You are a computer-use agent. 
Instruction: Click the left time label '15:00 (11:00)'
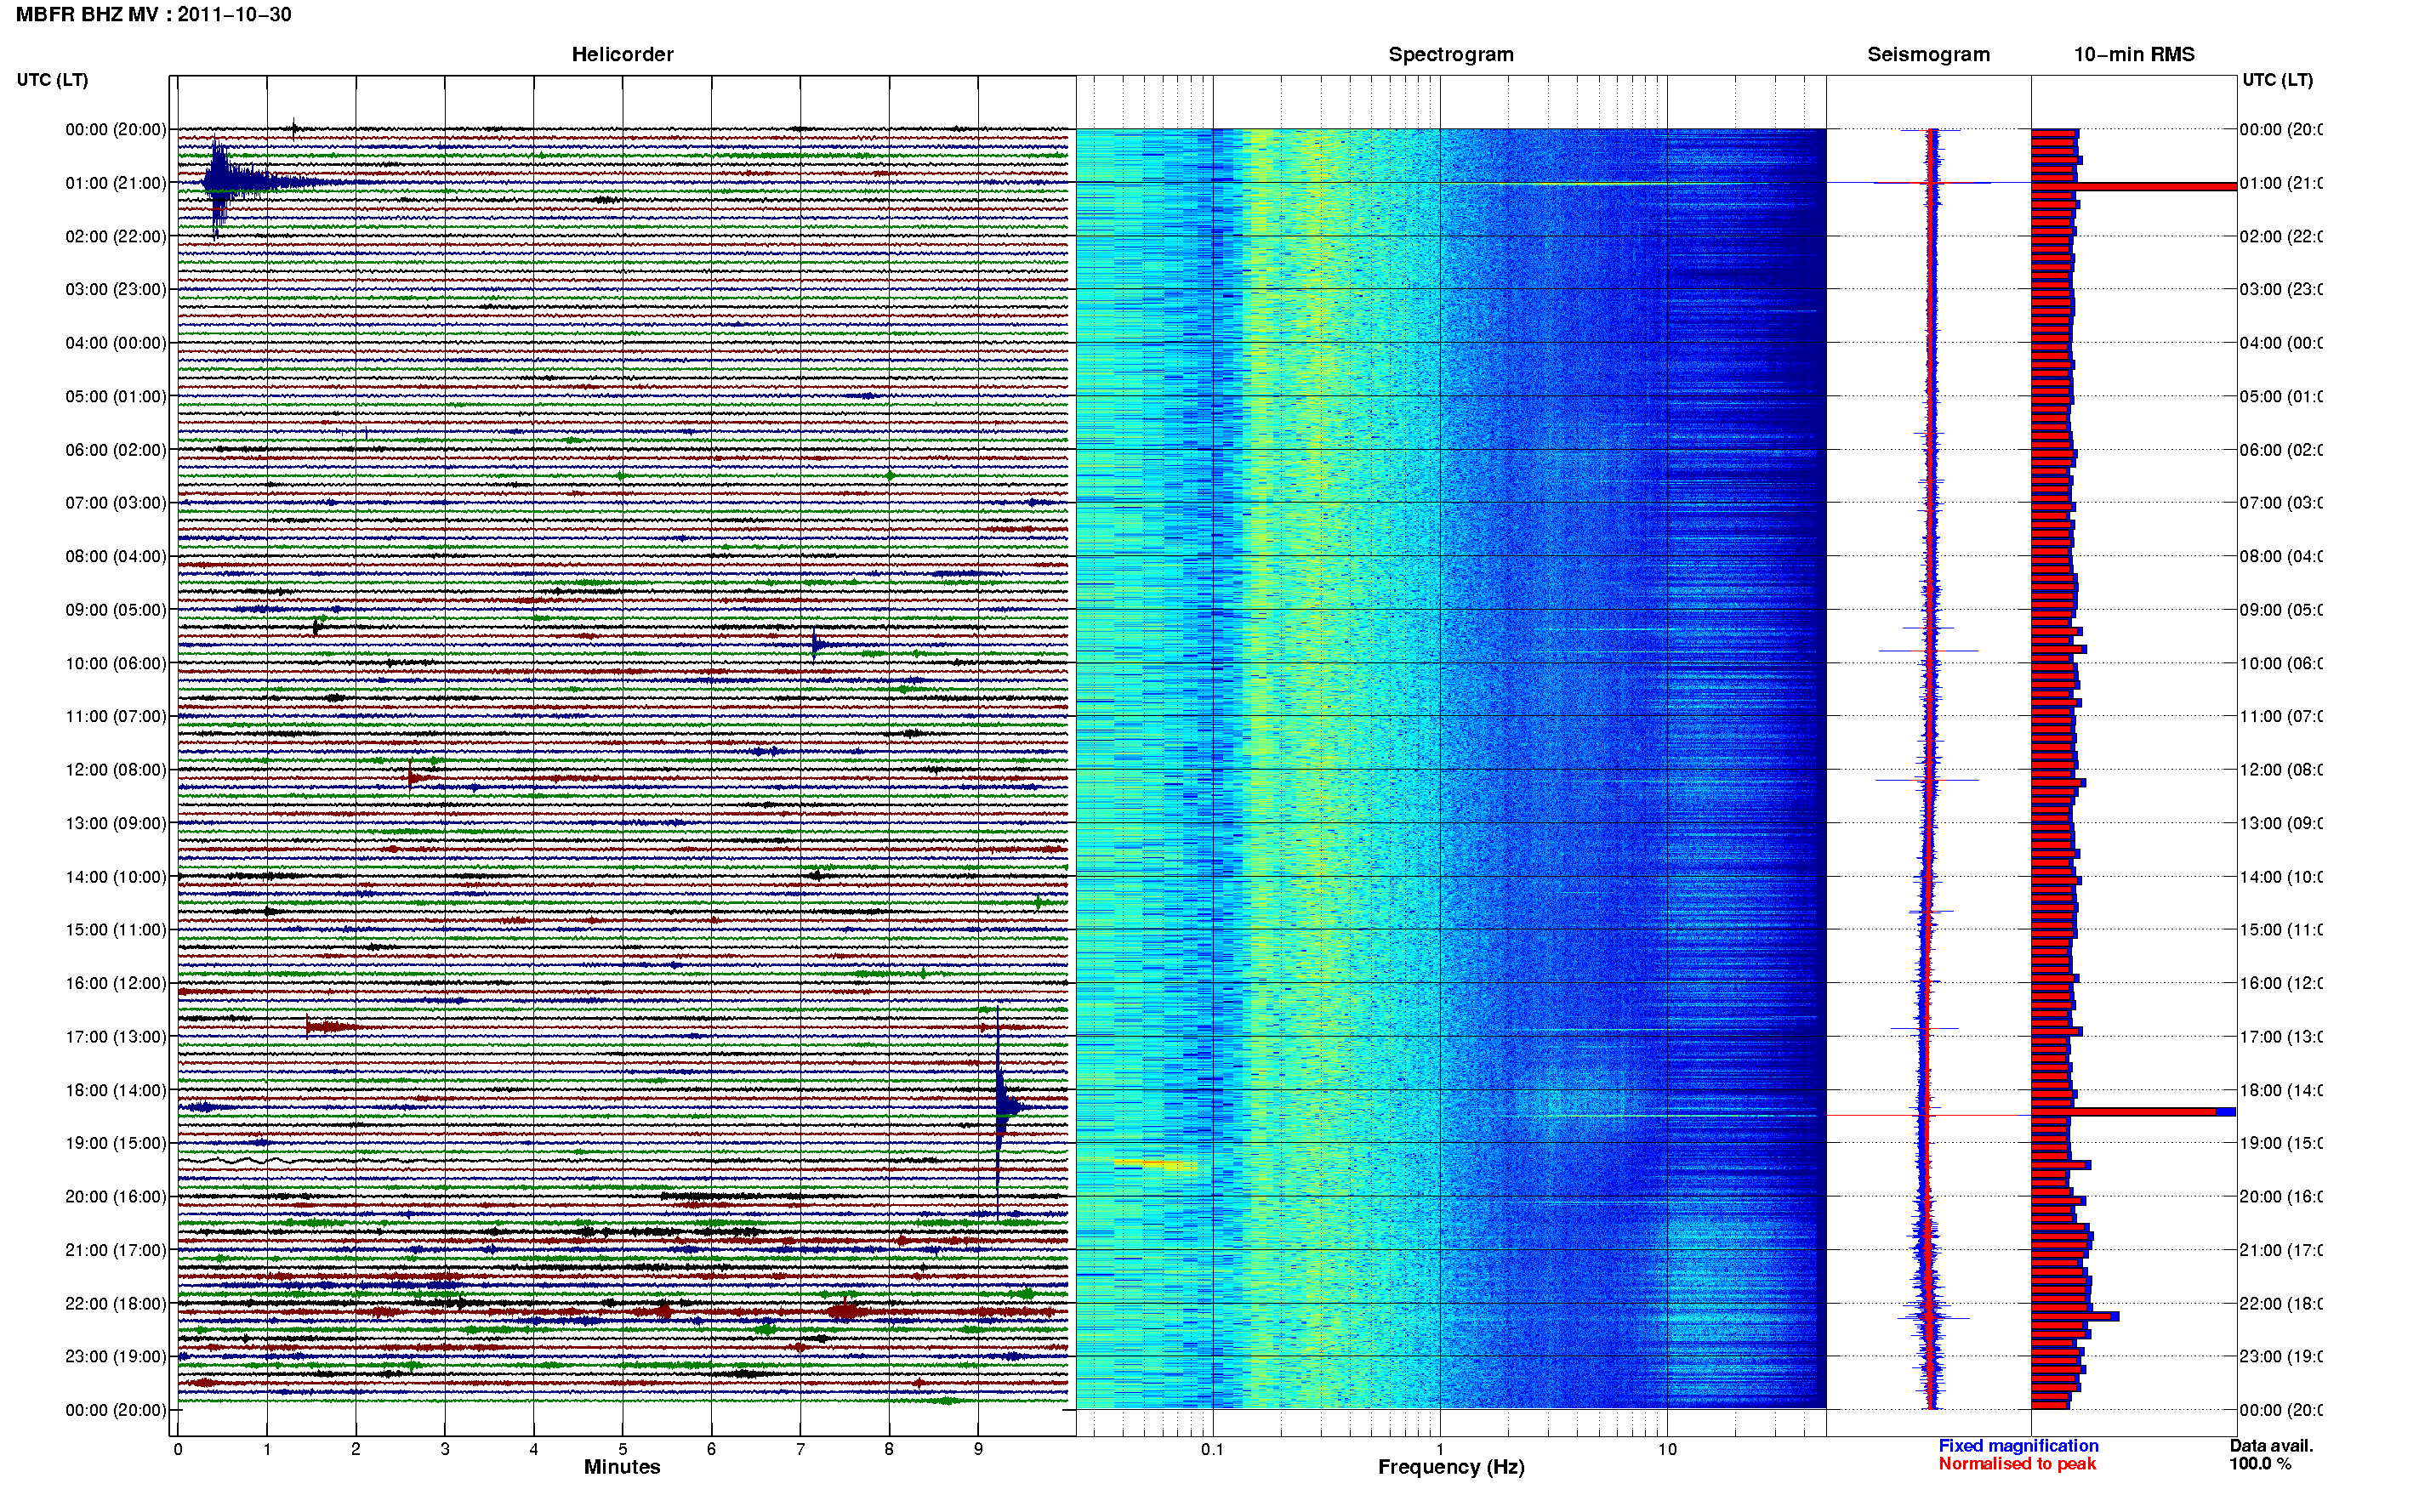pyautogui.click(x=116, y=930)
